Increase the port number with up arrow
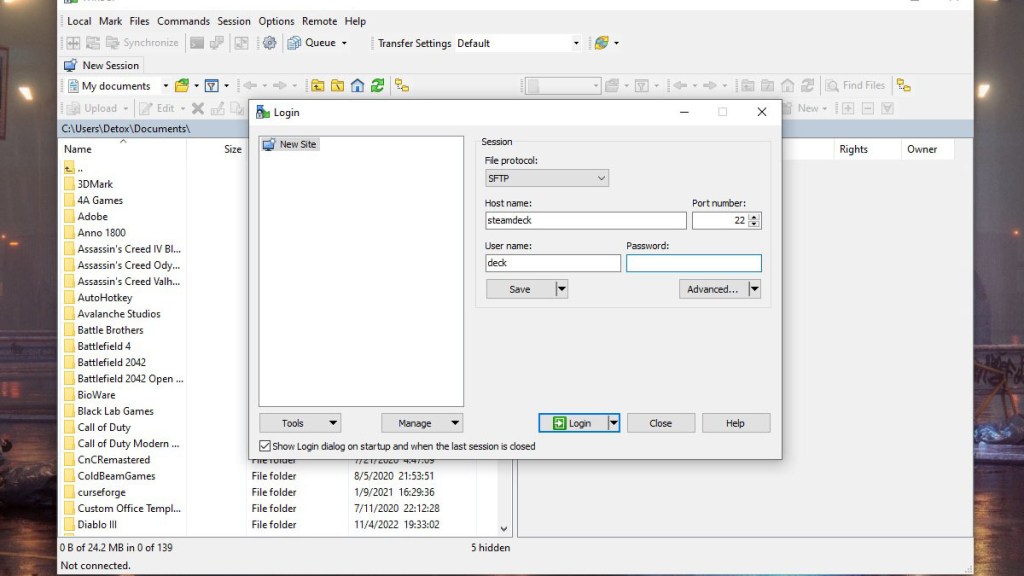This screenshot has height=576, width=1024. coord(754,216)
